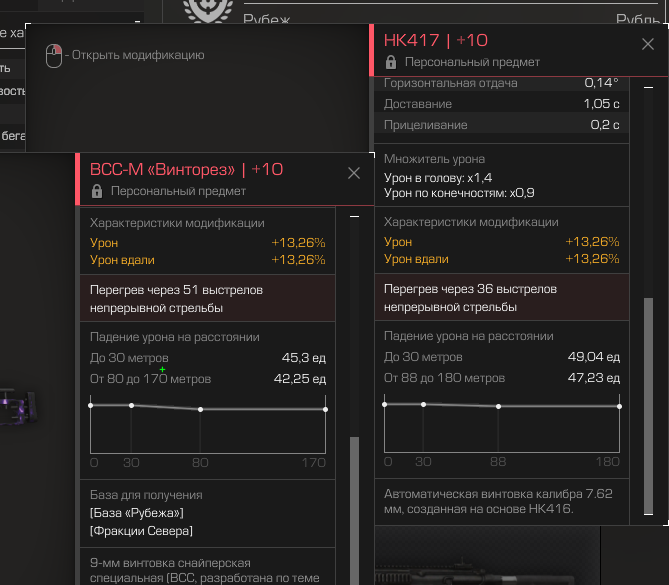
Task: Click 'Персональный предмет' under Винторез
Action: tap(178, 191)
